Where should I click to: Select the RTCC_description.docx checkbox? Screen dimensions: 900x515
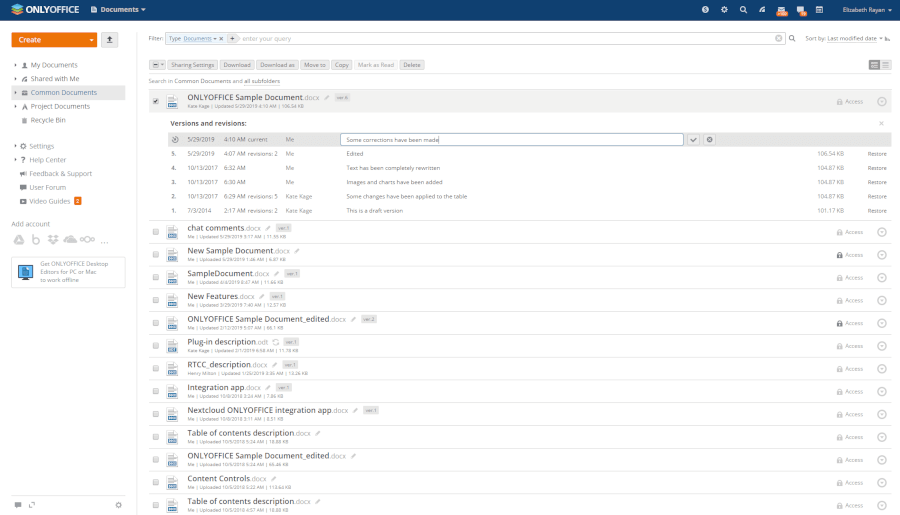[156, 369]
